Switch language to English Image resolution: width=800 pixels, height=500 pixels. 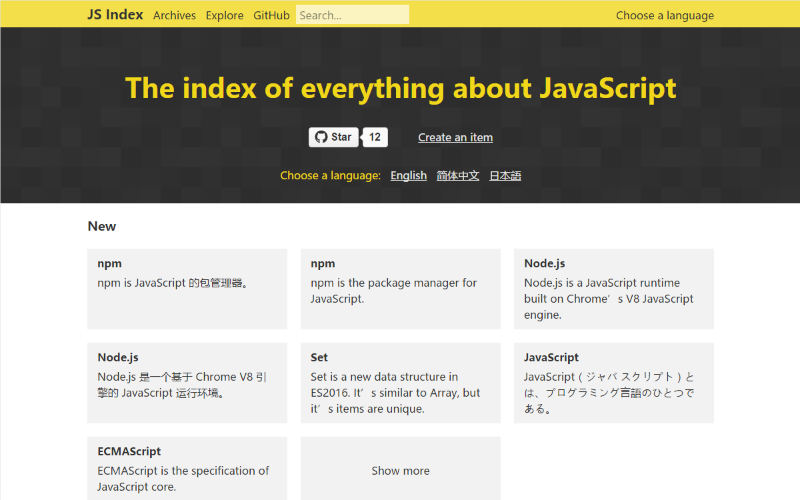click(x=408, y=175)
